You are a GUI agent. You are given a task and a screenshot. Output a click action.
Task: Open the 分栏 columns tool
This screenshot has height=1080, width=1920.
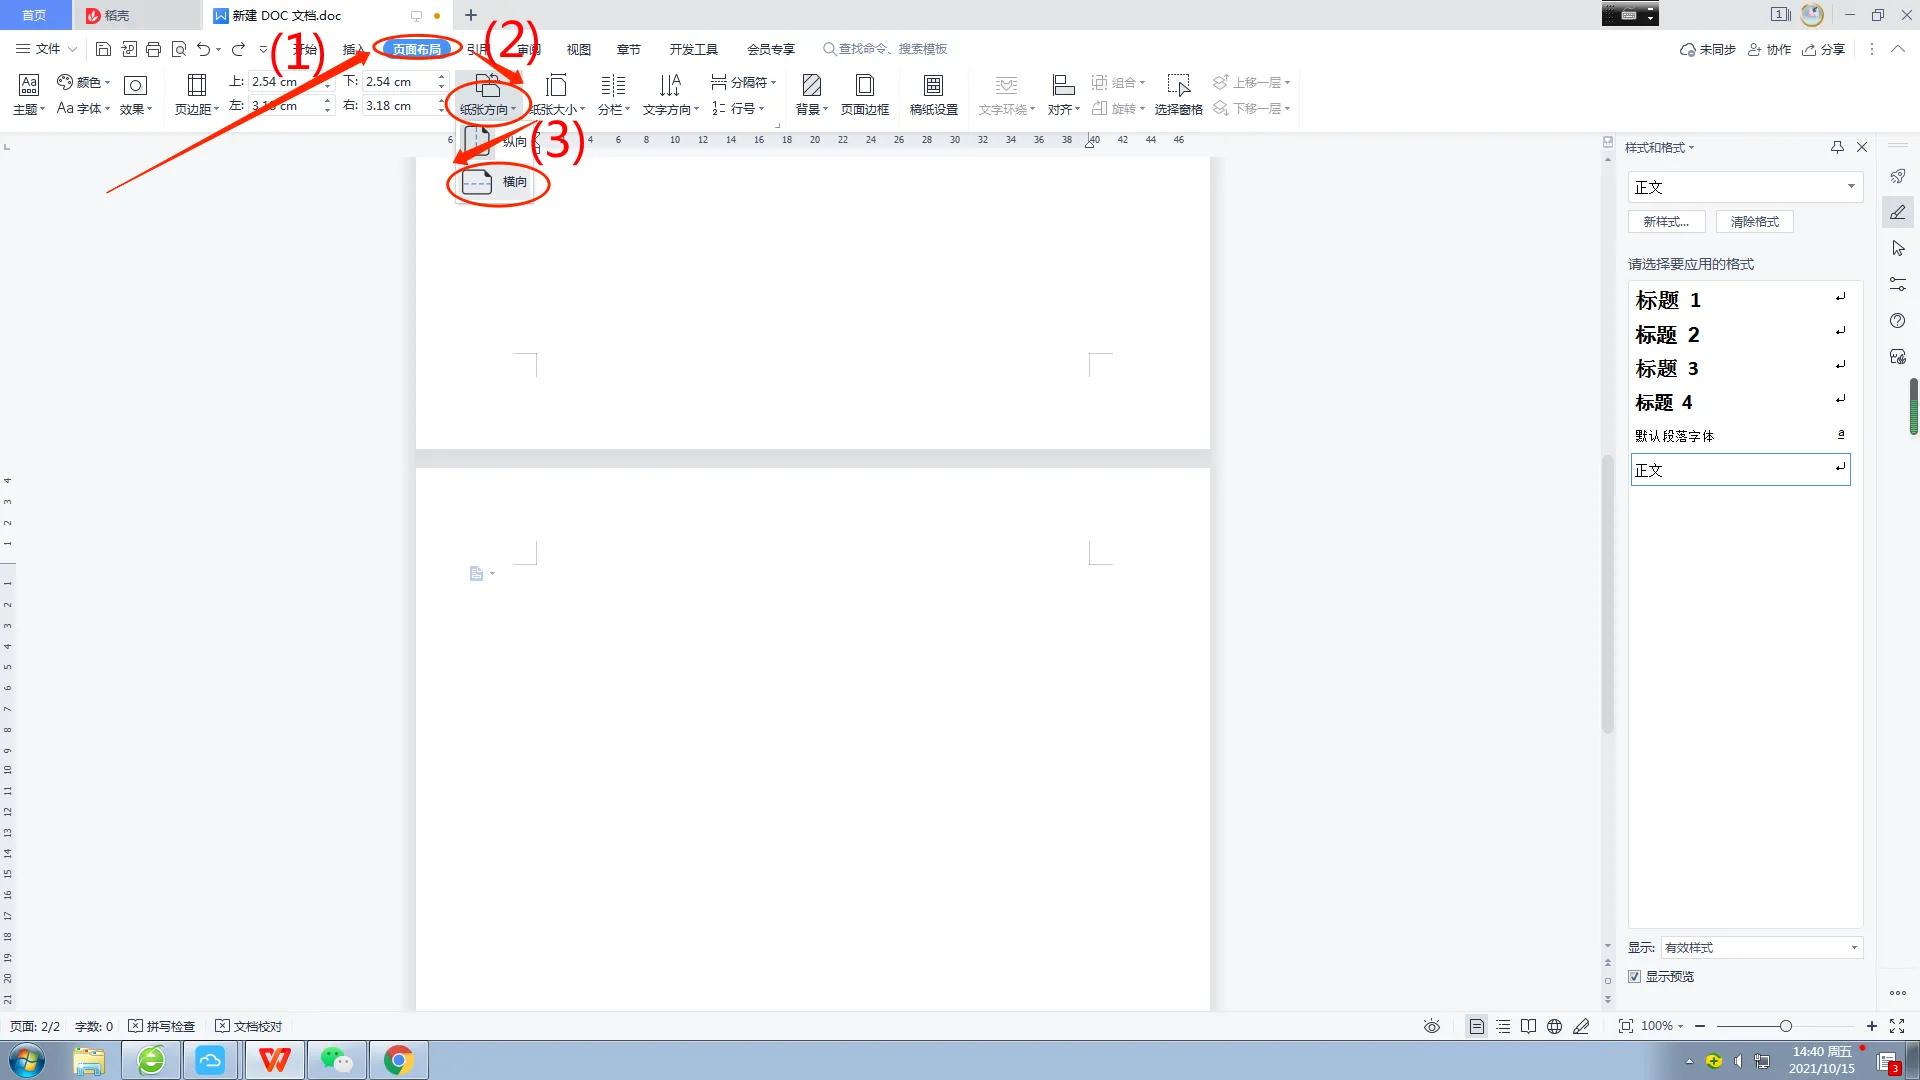pos(613,95)
